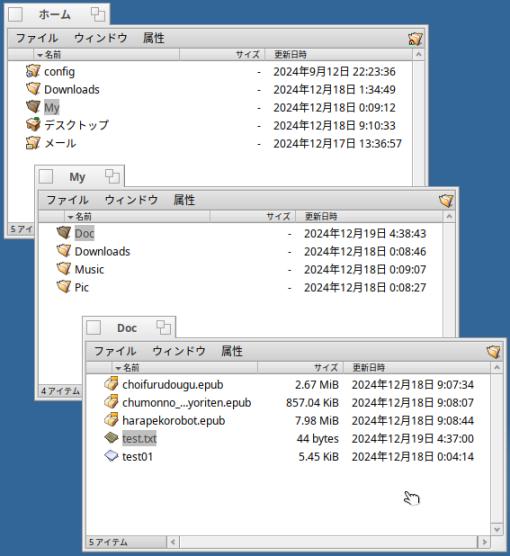510x556 pixels.
Task: Open ファイル menu in ホーム window
Action: [x=37, y=38]
